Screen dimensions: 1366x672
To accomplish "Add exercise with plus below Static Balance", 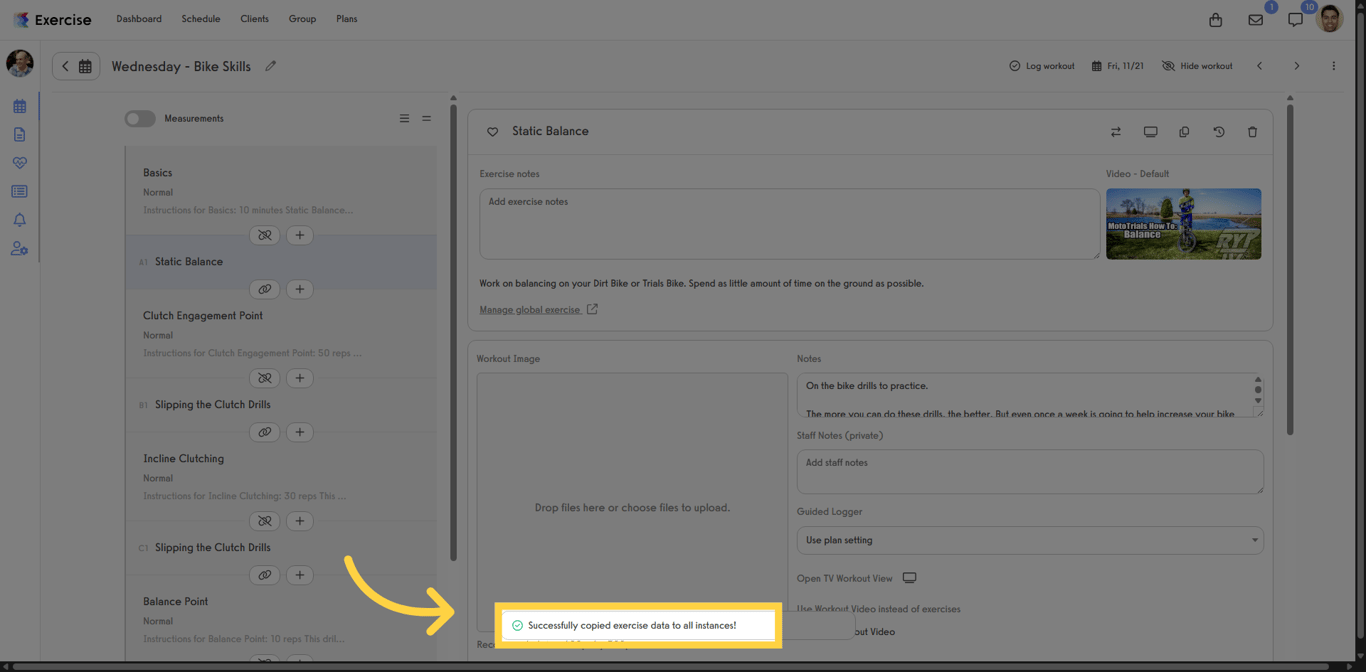I will (300, 289).
